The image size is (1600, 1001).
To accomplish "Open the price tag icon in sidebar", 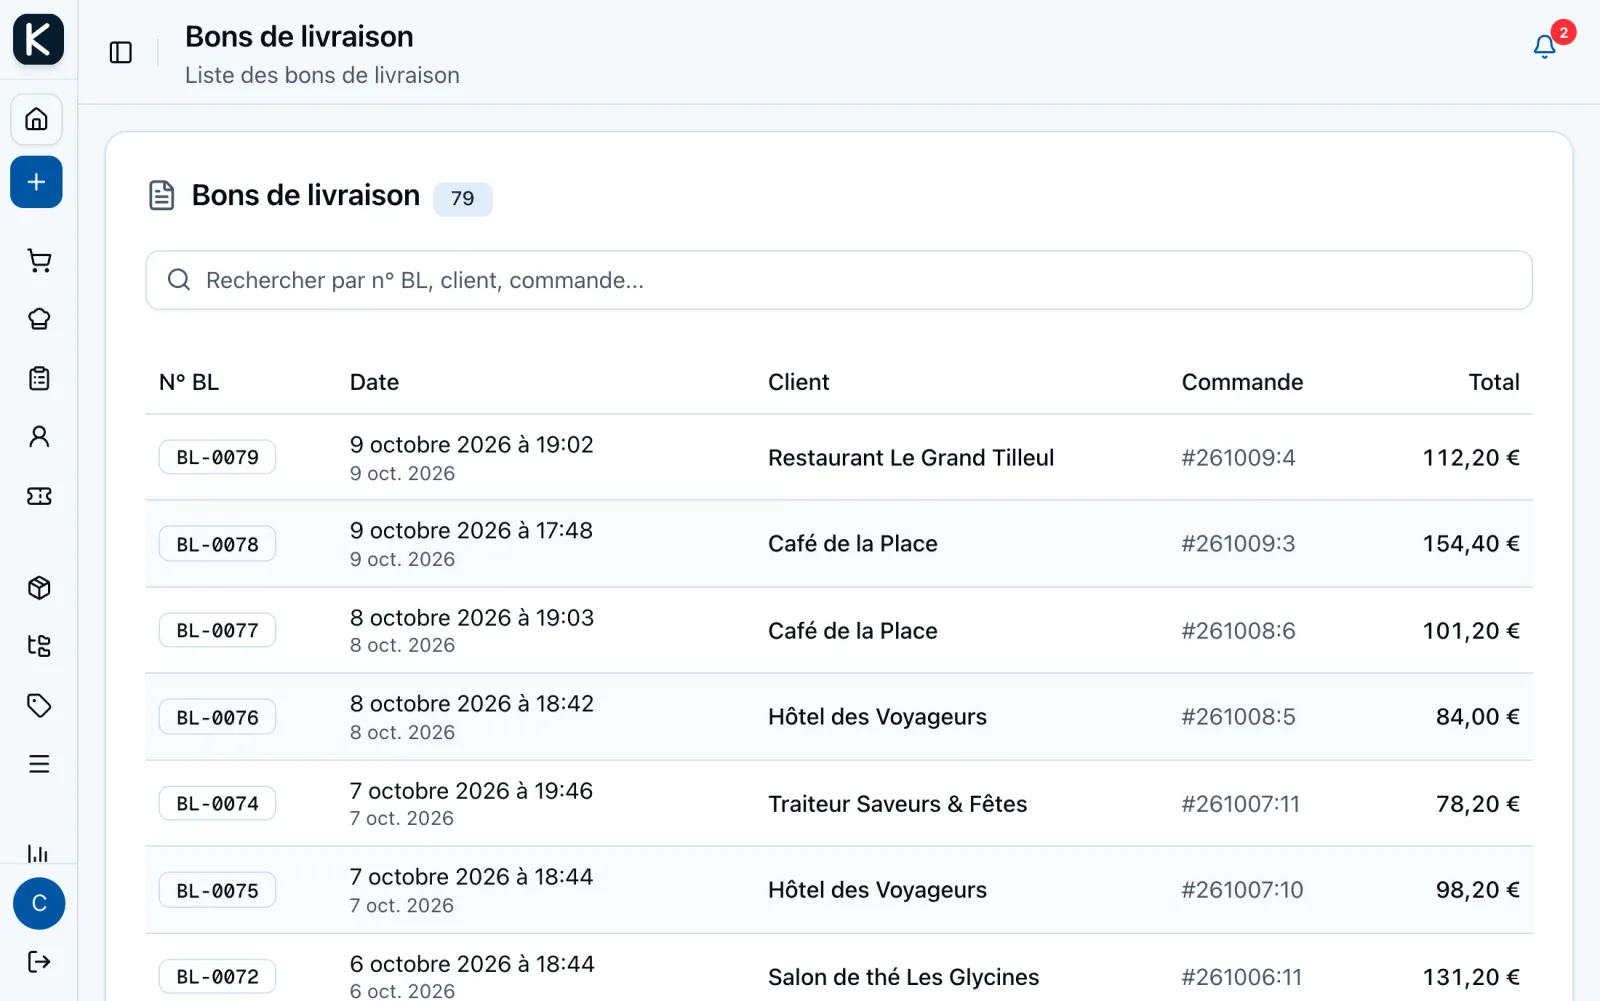I will [39, 705].
